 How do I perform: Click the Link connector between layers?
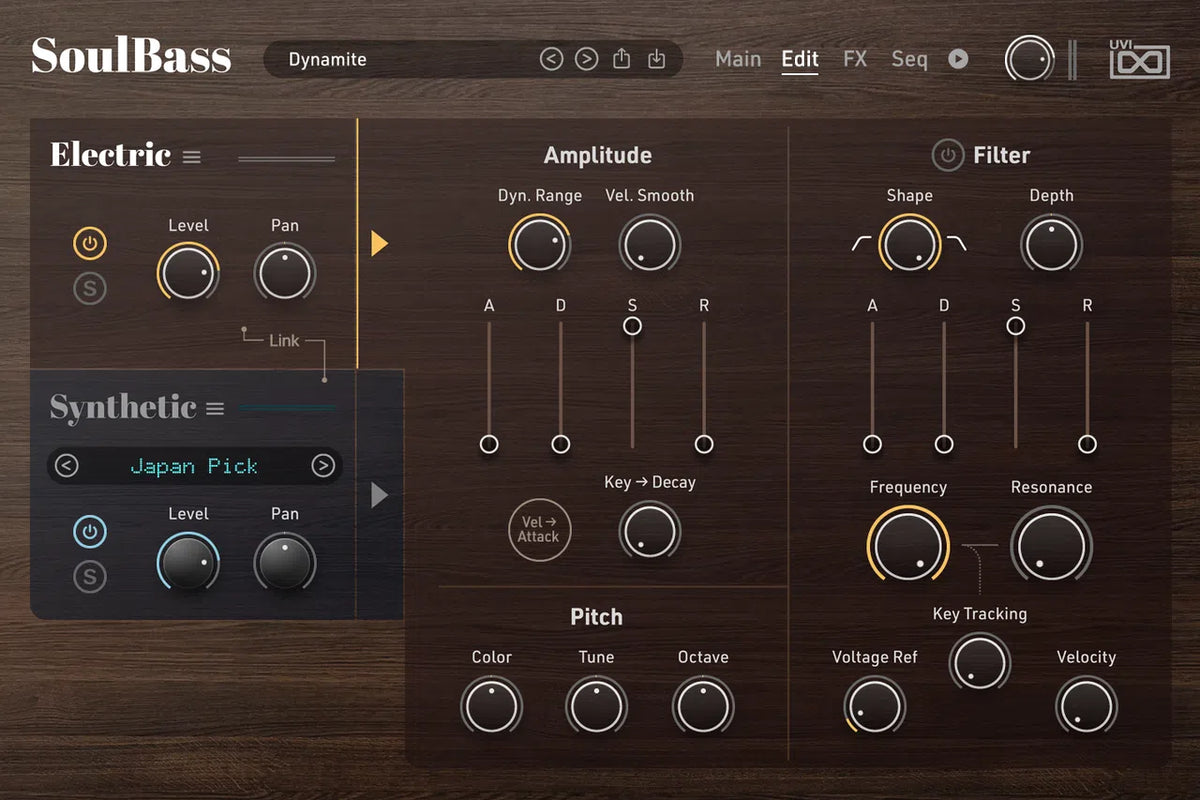tap(285, 341)
